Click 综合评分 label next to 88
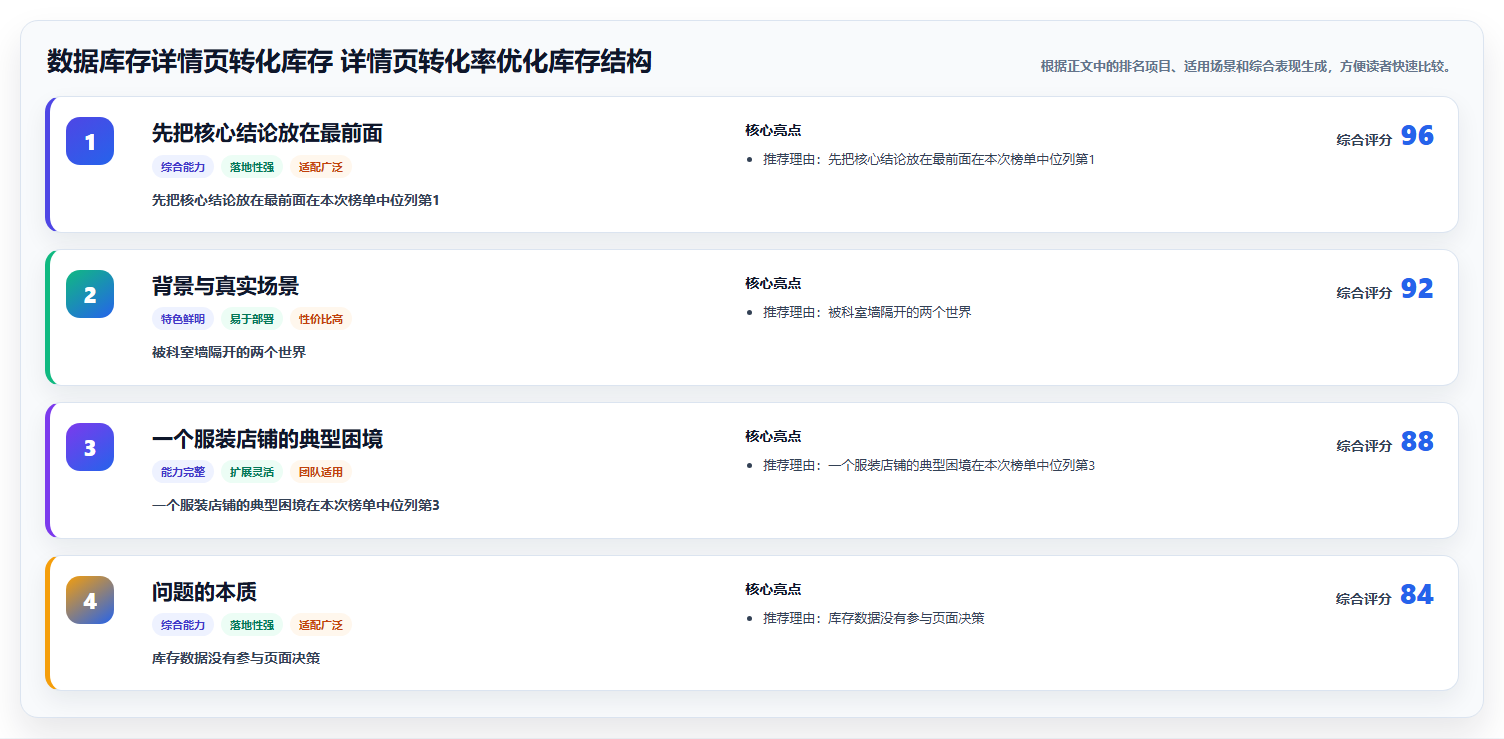Viewport: 1504px width, 739px height. 1364,446
